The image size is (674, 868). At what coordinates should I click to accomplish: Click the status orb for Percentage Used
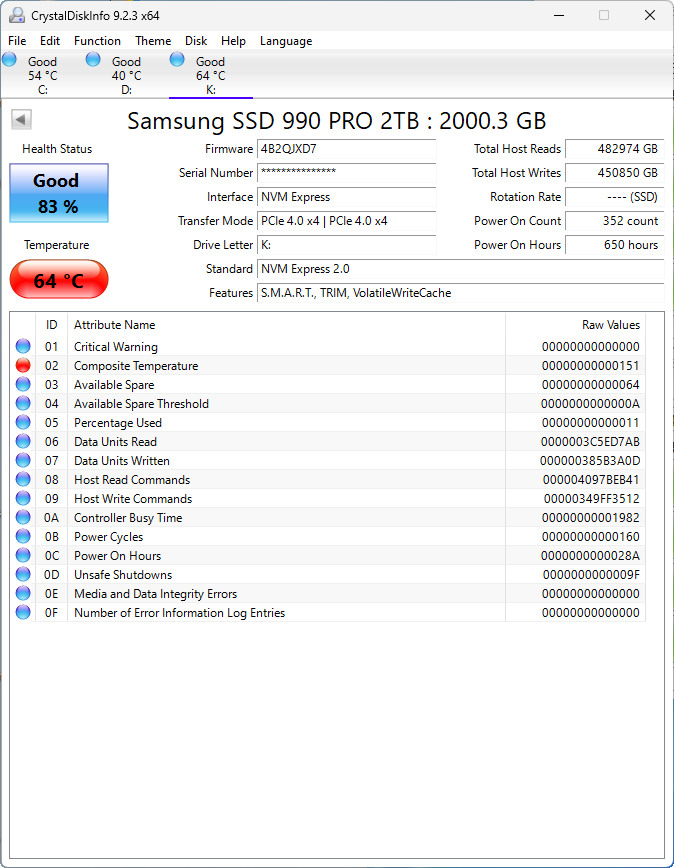click(23, 422)
